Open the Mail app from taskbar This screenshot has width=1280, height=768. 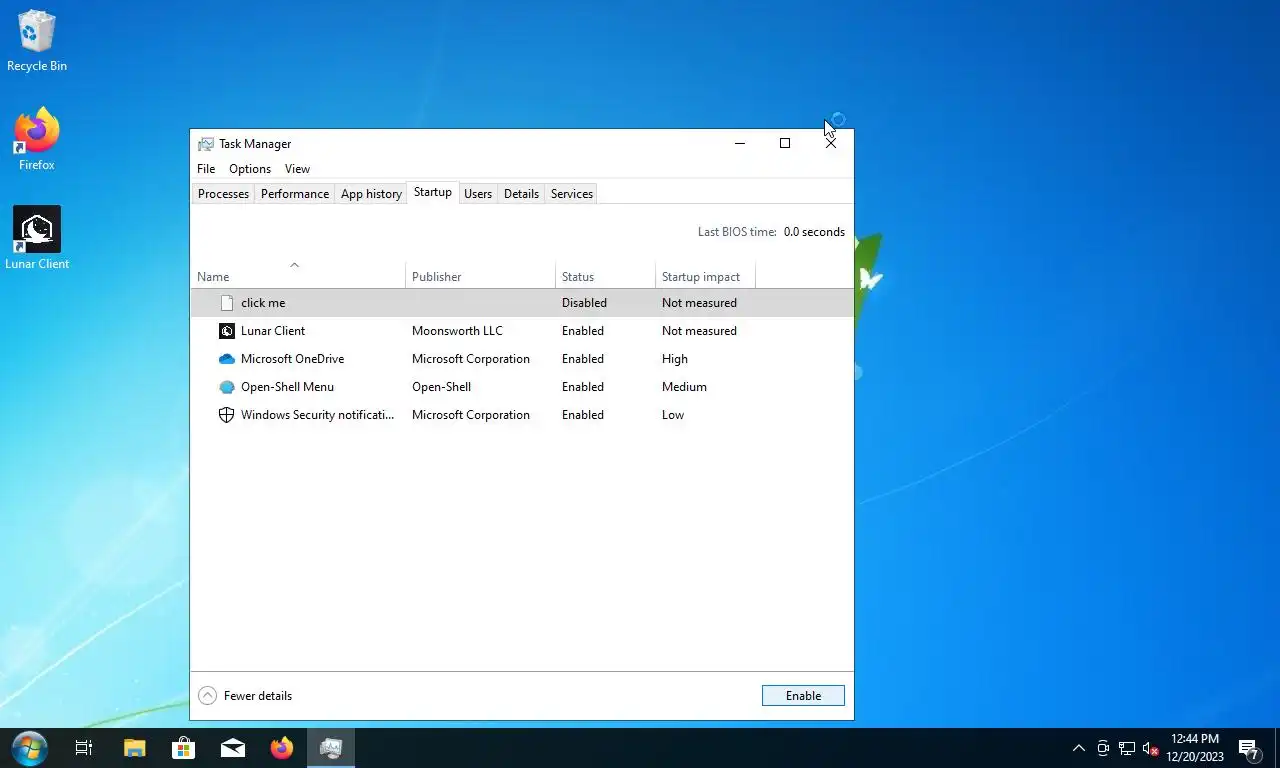(x=233, y=748)
